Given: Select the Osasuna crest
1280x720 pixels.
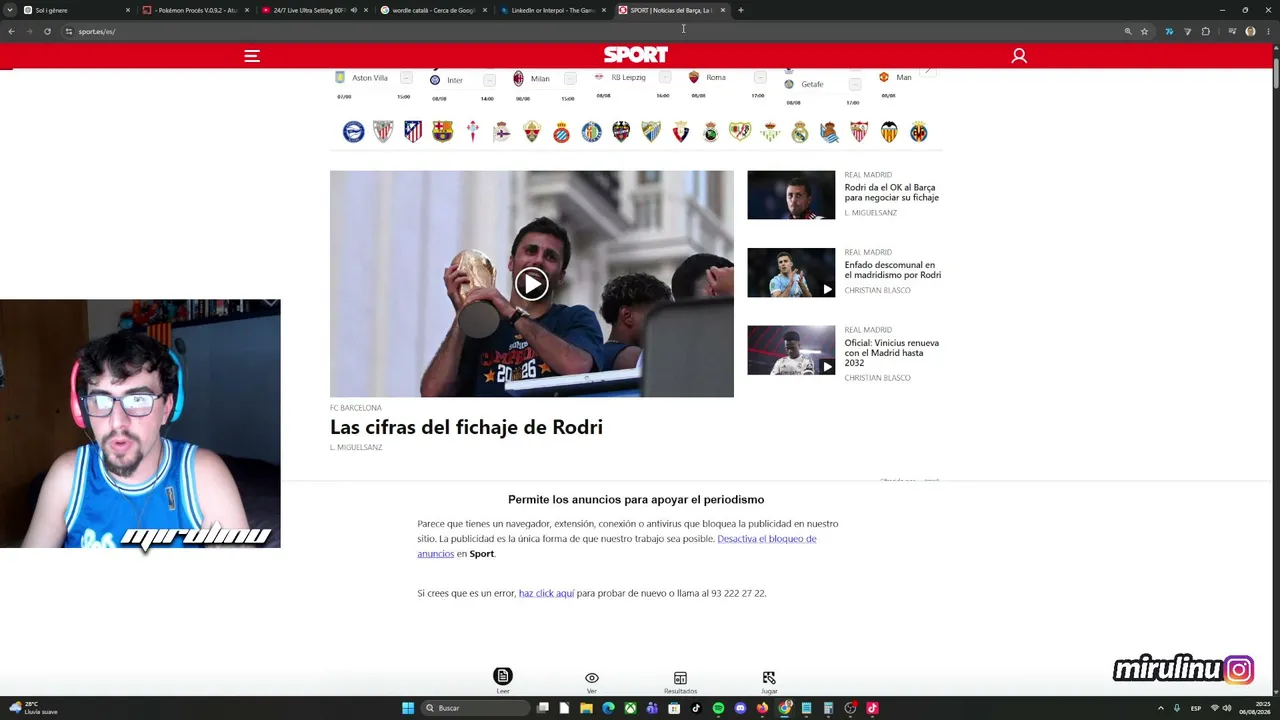Looking at the screenshot, I should (x=681, y=132).
